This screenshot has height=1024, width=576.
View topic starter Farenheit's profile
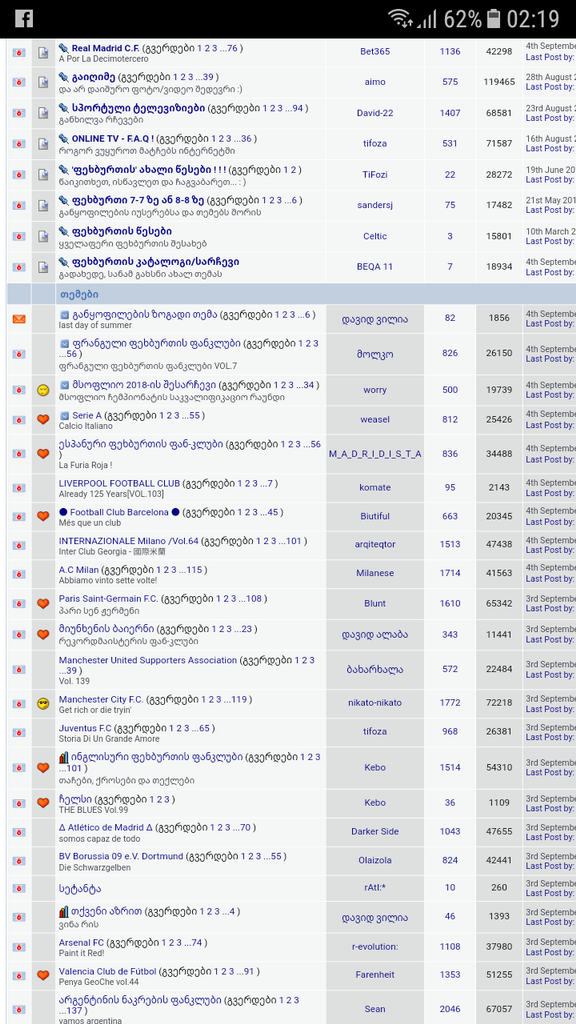(375, 975)
